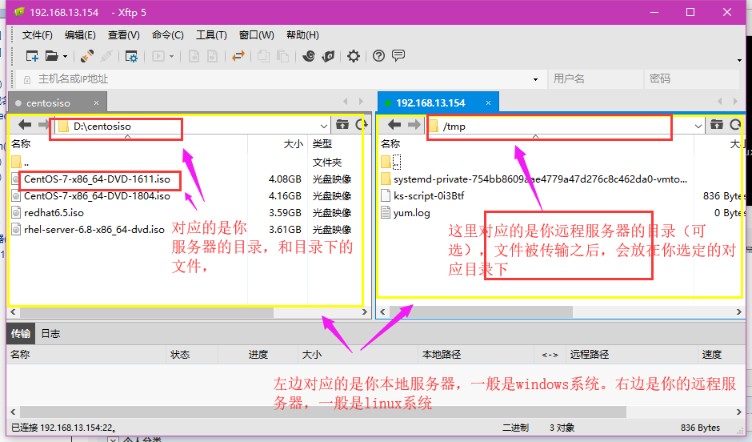
Task: Select CentOS-7-x86_64-DVD-1804.iso file
Action: 97,196
